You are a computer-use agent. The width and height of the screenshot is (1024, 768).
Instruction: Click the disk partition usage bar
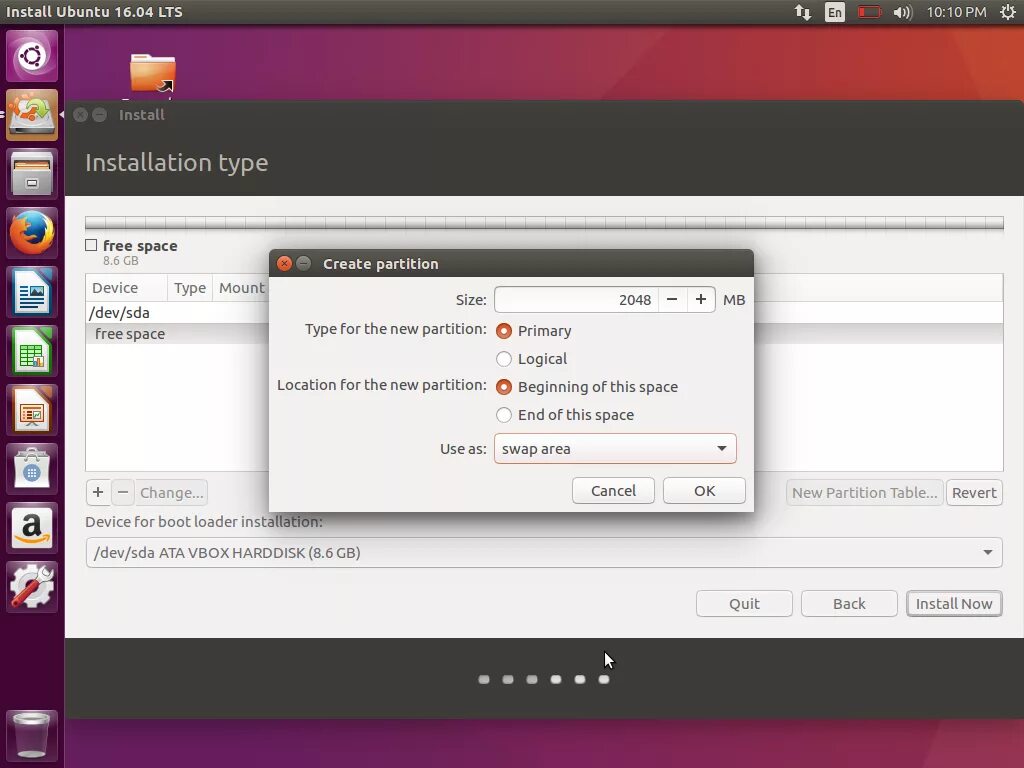[x=544, y=223]
